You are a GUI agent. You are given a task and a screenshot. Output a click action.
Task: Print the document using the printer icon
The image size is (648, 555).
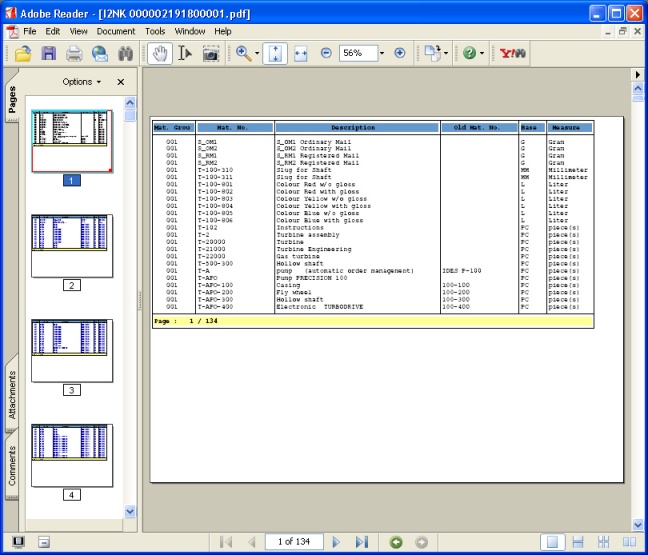74,53
